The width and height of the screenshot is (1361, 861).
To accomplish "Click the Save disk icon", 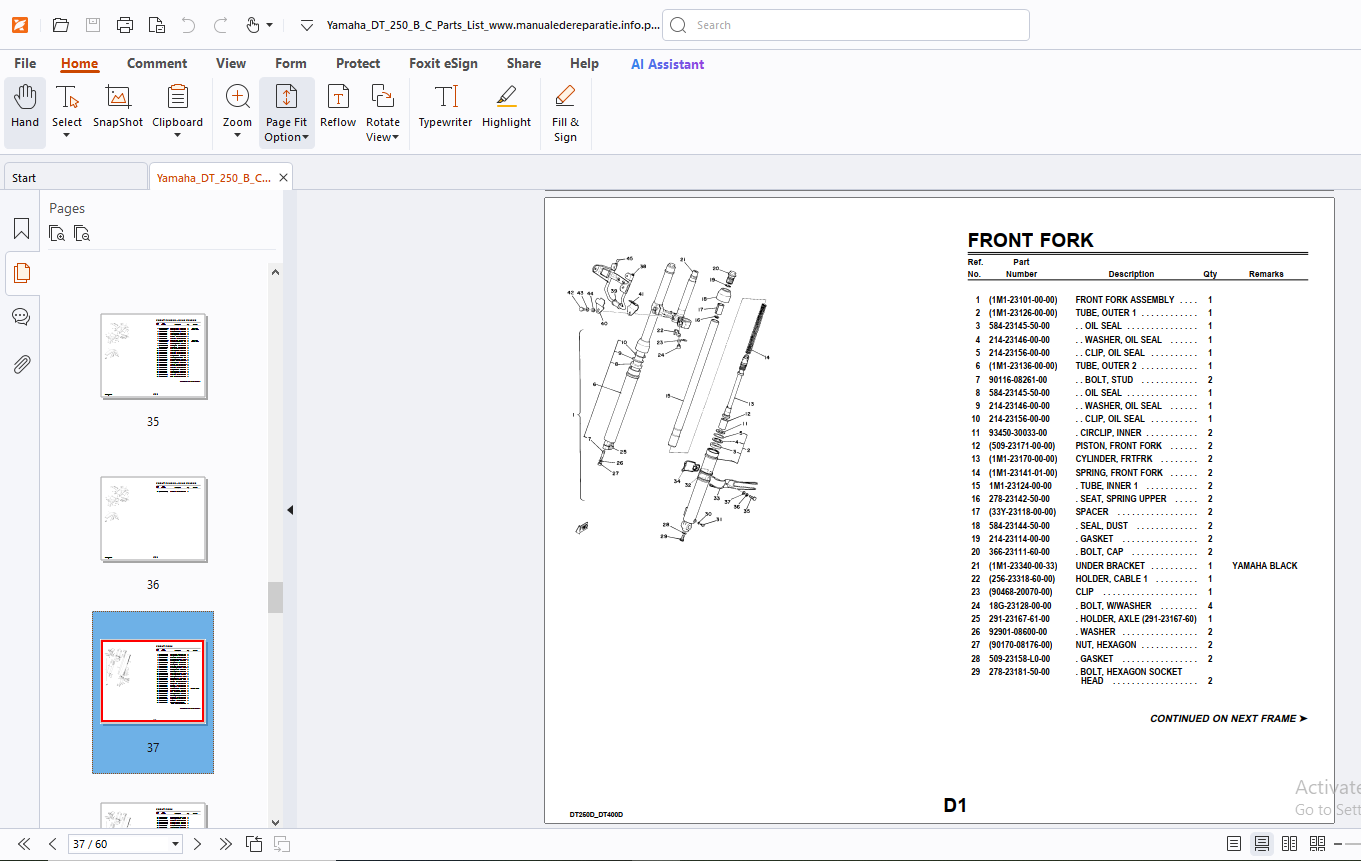I will click(93, 25).
